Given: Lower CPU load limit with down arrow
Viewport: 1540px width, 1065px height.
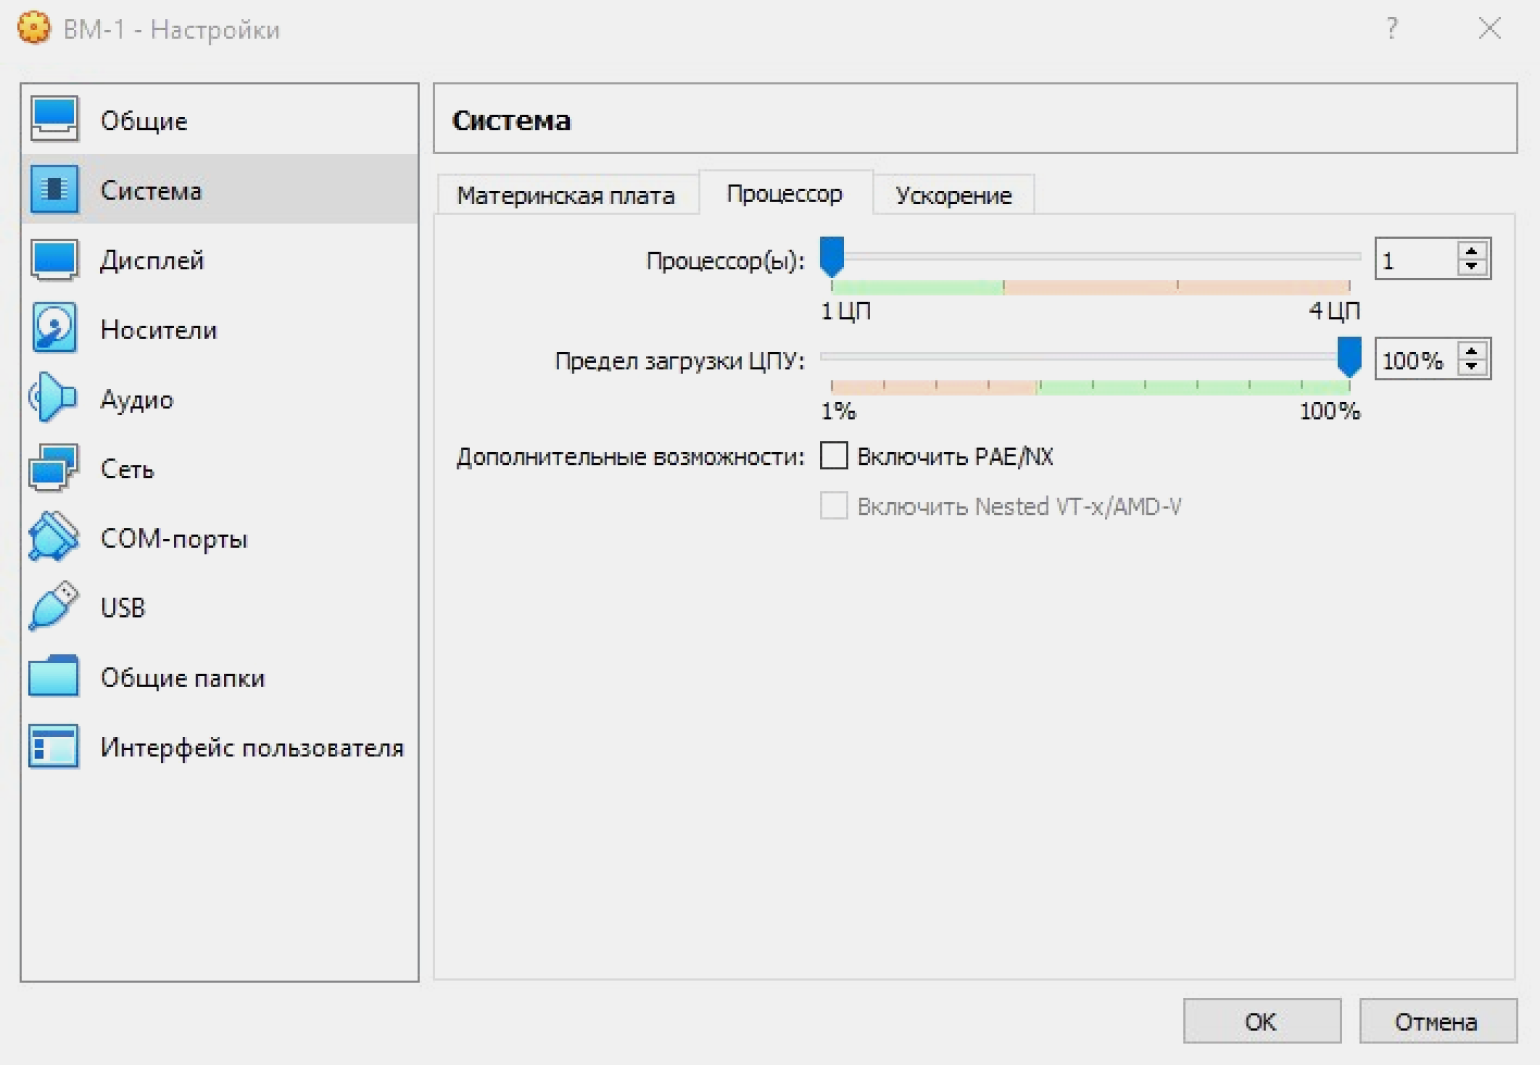Looking at the screenshot, I should [1471, 367].
